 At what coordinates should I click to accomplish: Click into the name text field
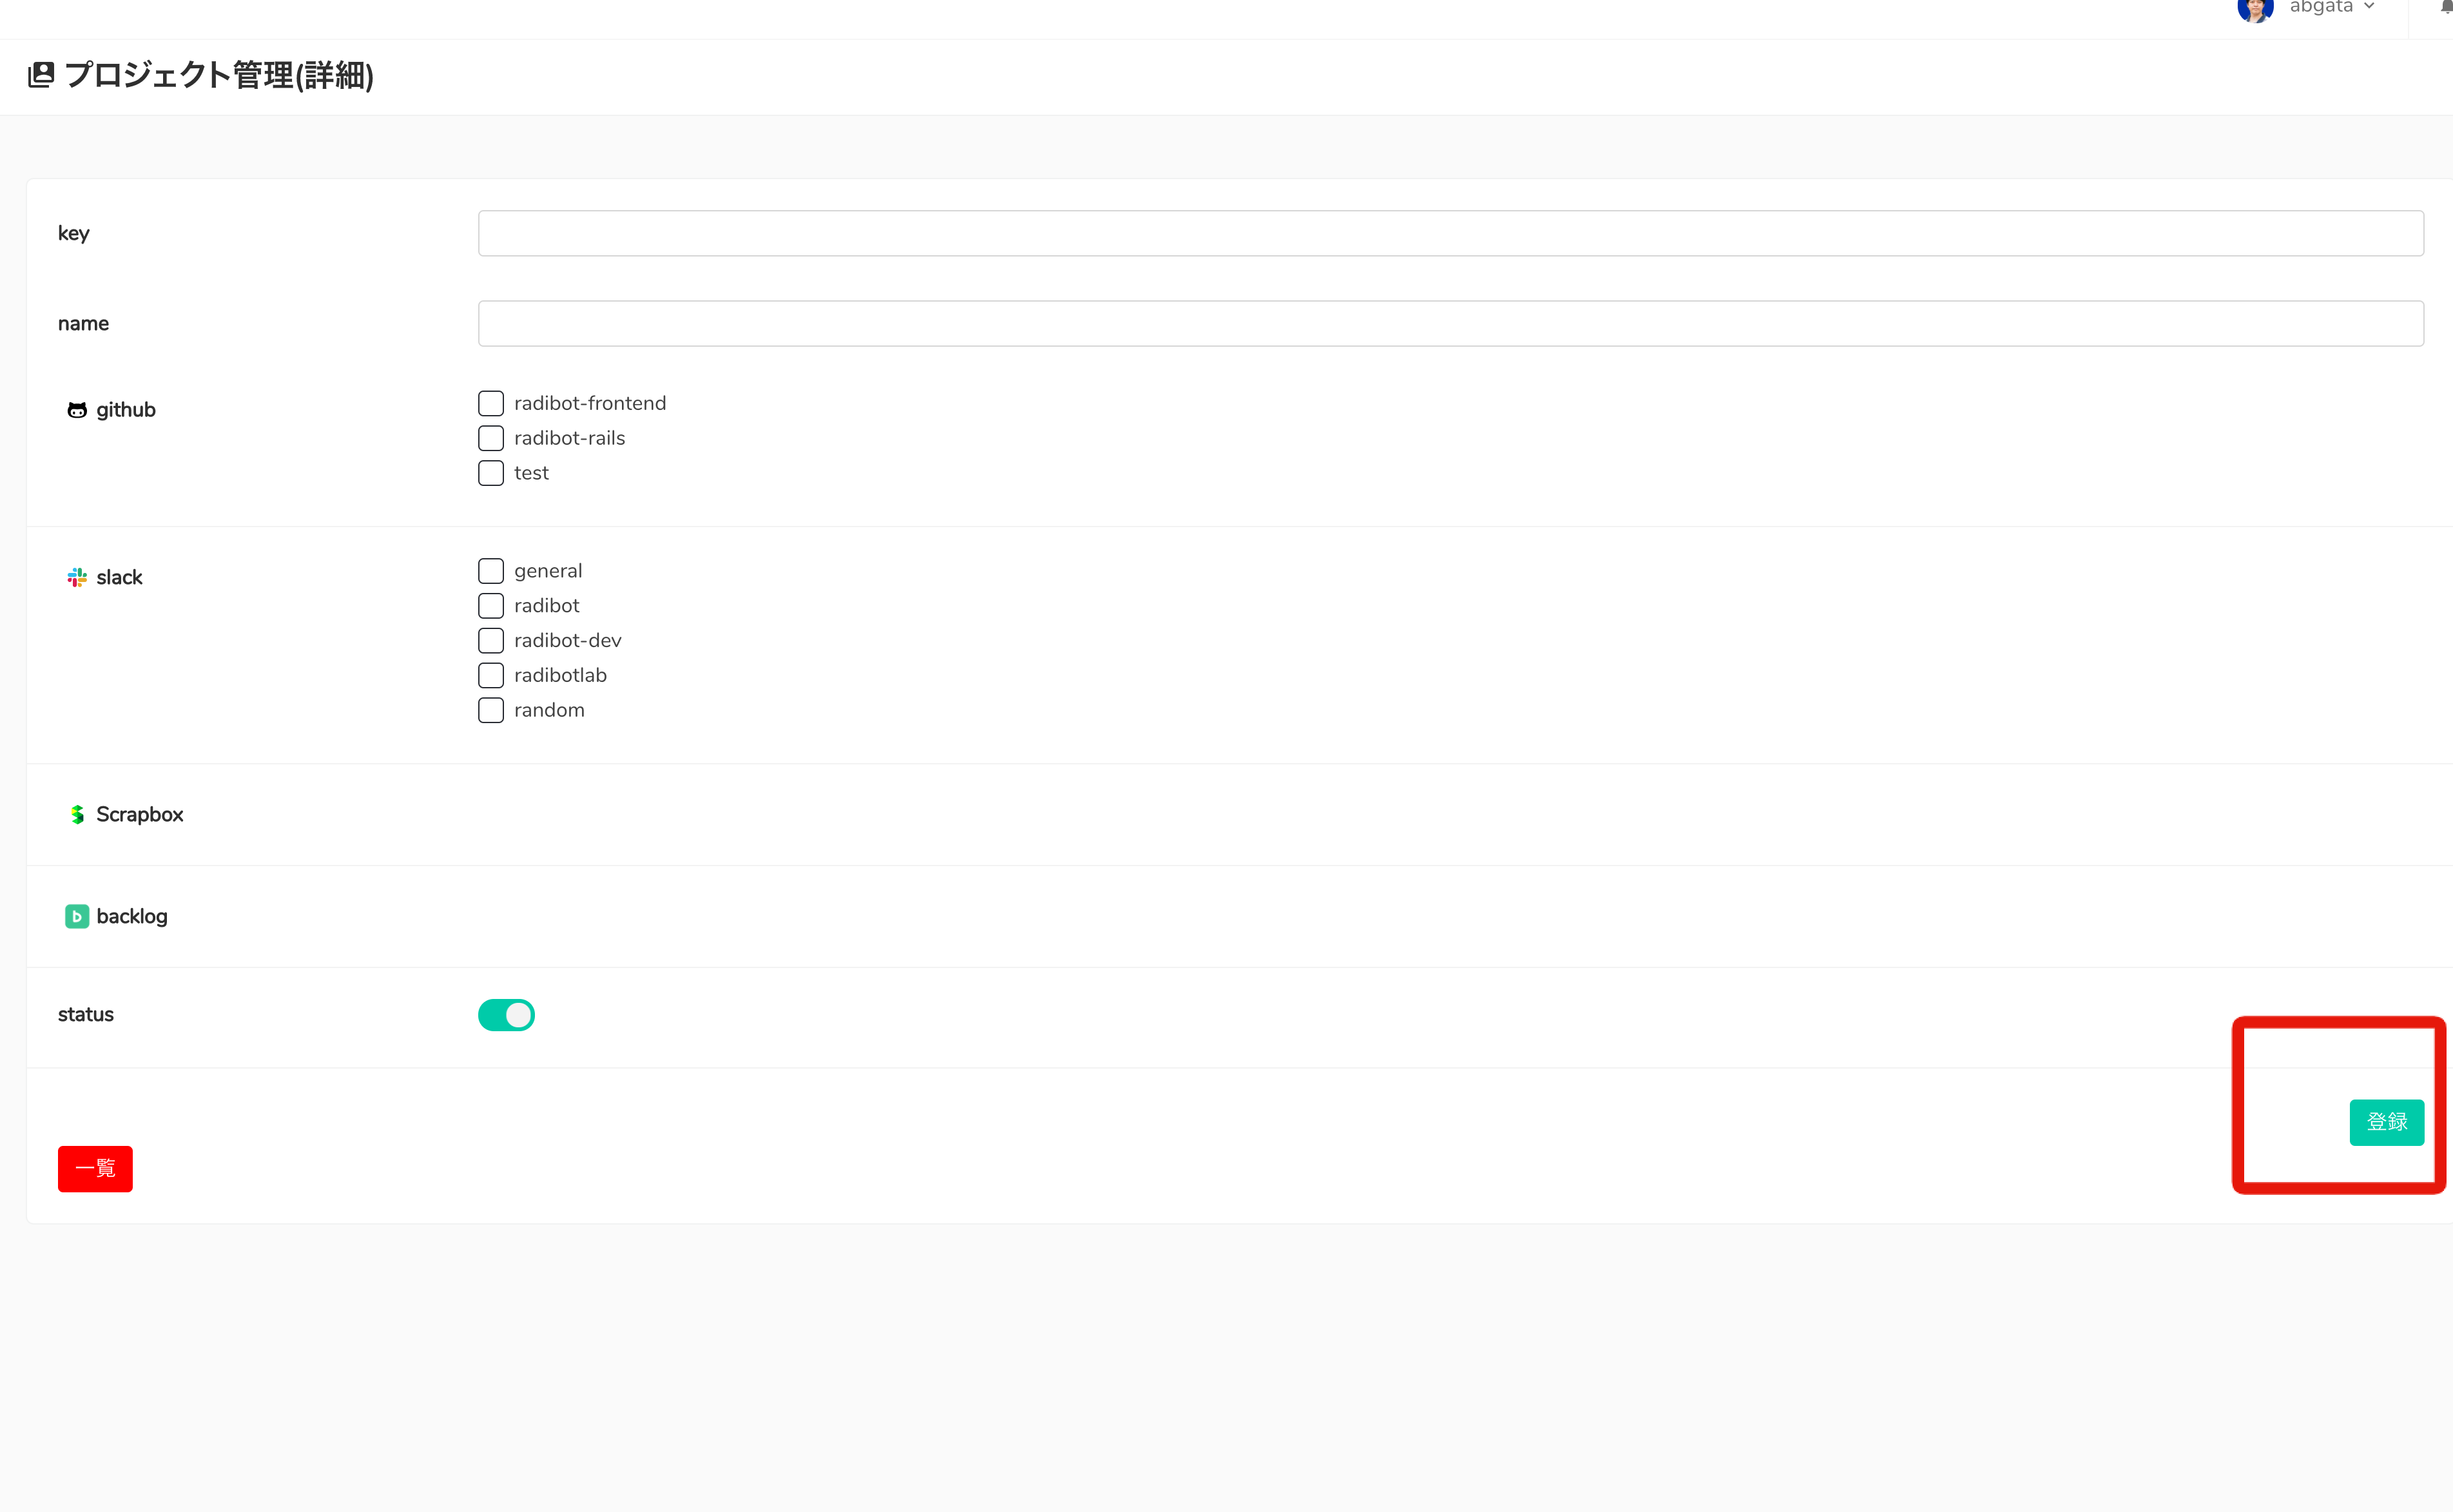[x=1450, y=324]
